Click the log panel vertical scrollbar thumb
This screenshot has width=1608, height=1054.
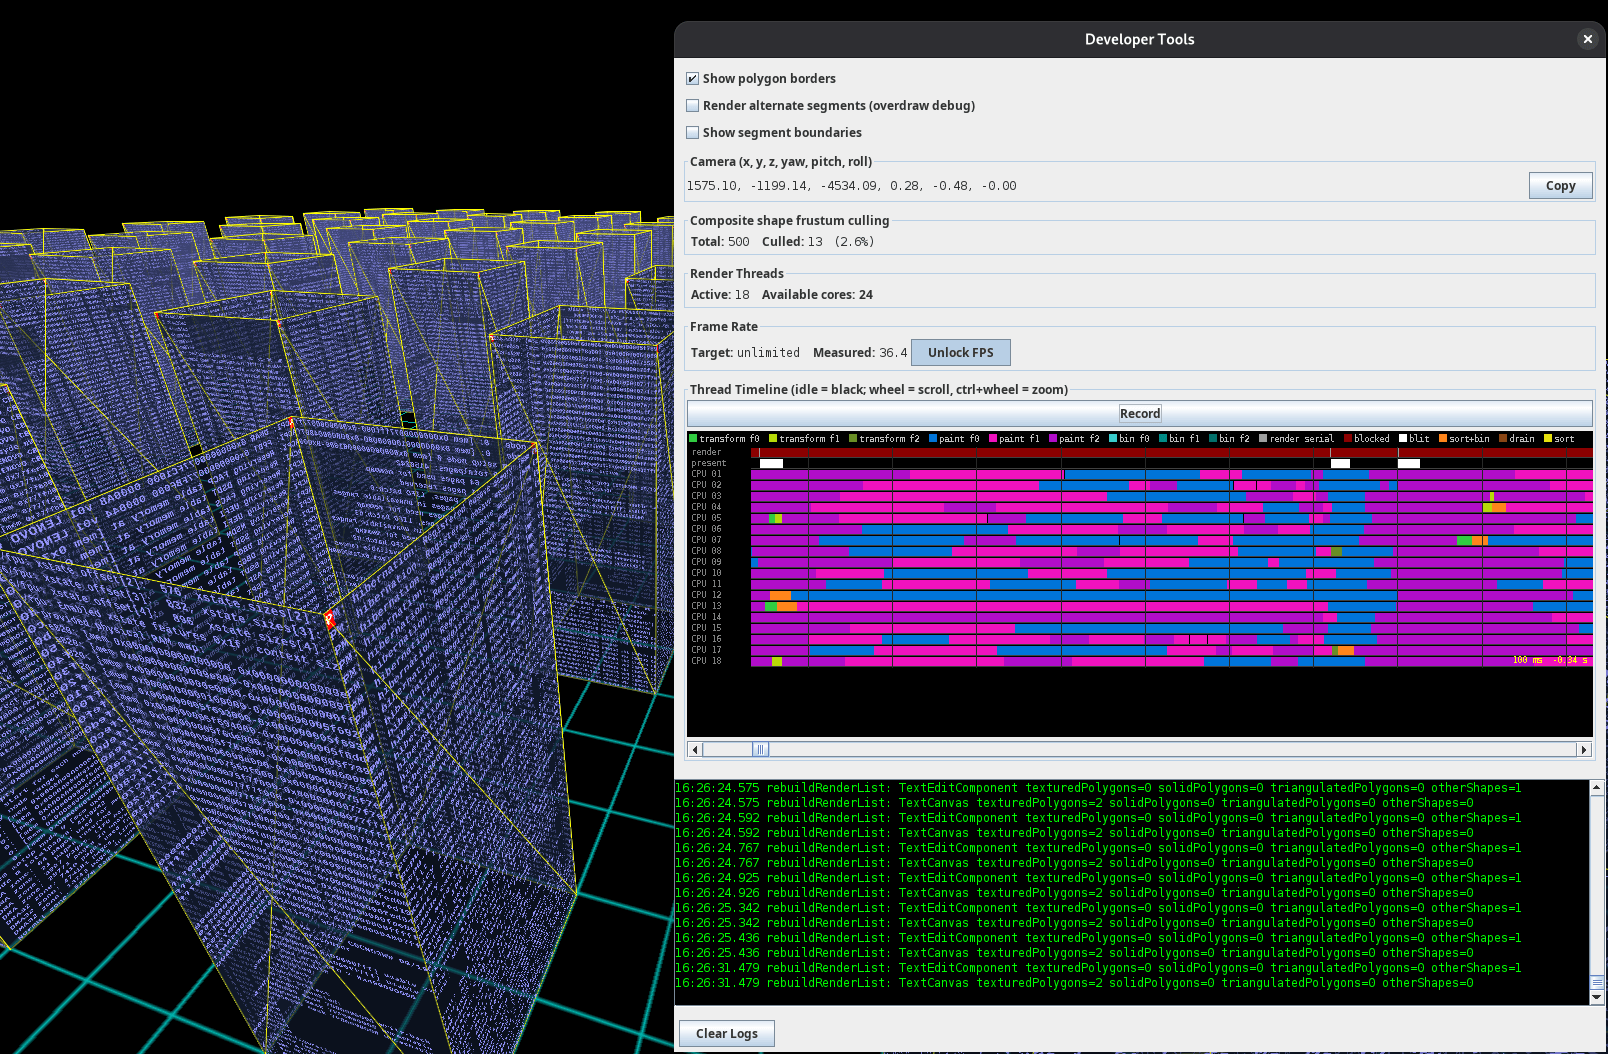1597,981
